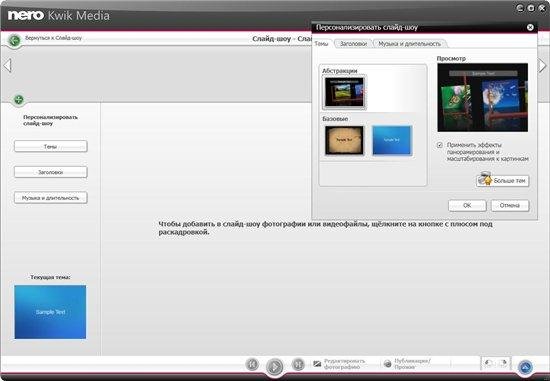Click the skip to next playback button

point(298,365)
